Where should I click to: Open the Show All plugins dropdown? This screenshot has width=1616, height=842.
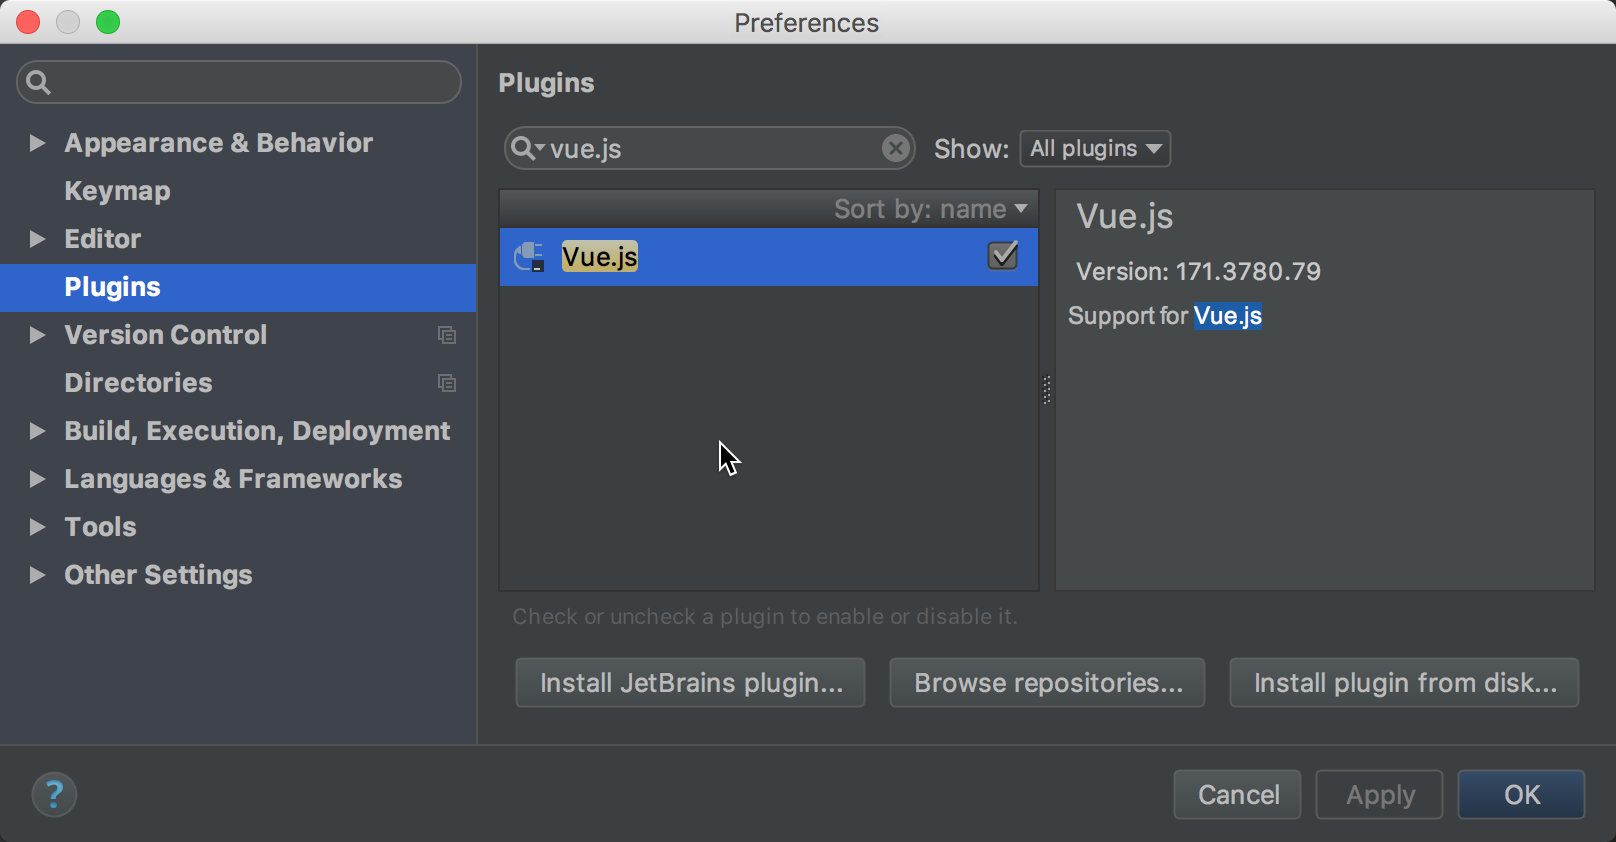(x=1095, y=149)
